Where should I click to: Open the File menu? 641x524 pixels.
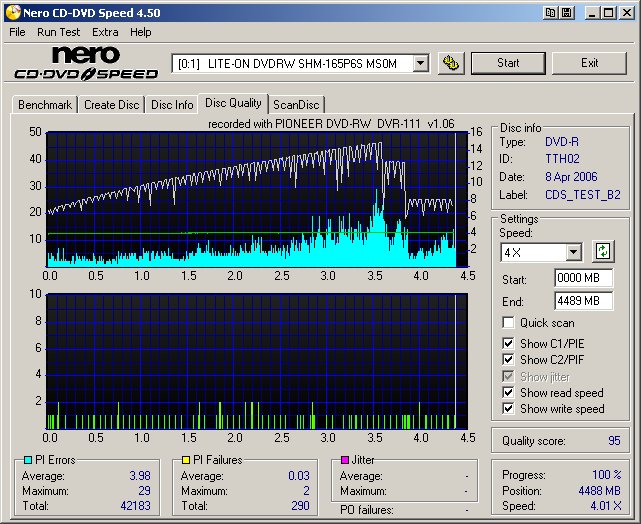[17, 32]
